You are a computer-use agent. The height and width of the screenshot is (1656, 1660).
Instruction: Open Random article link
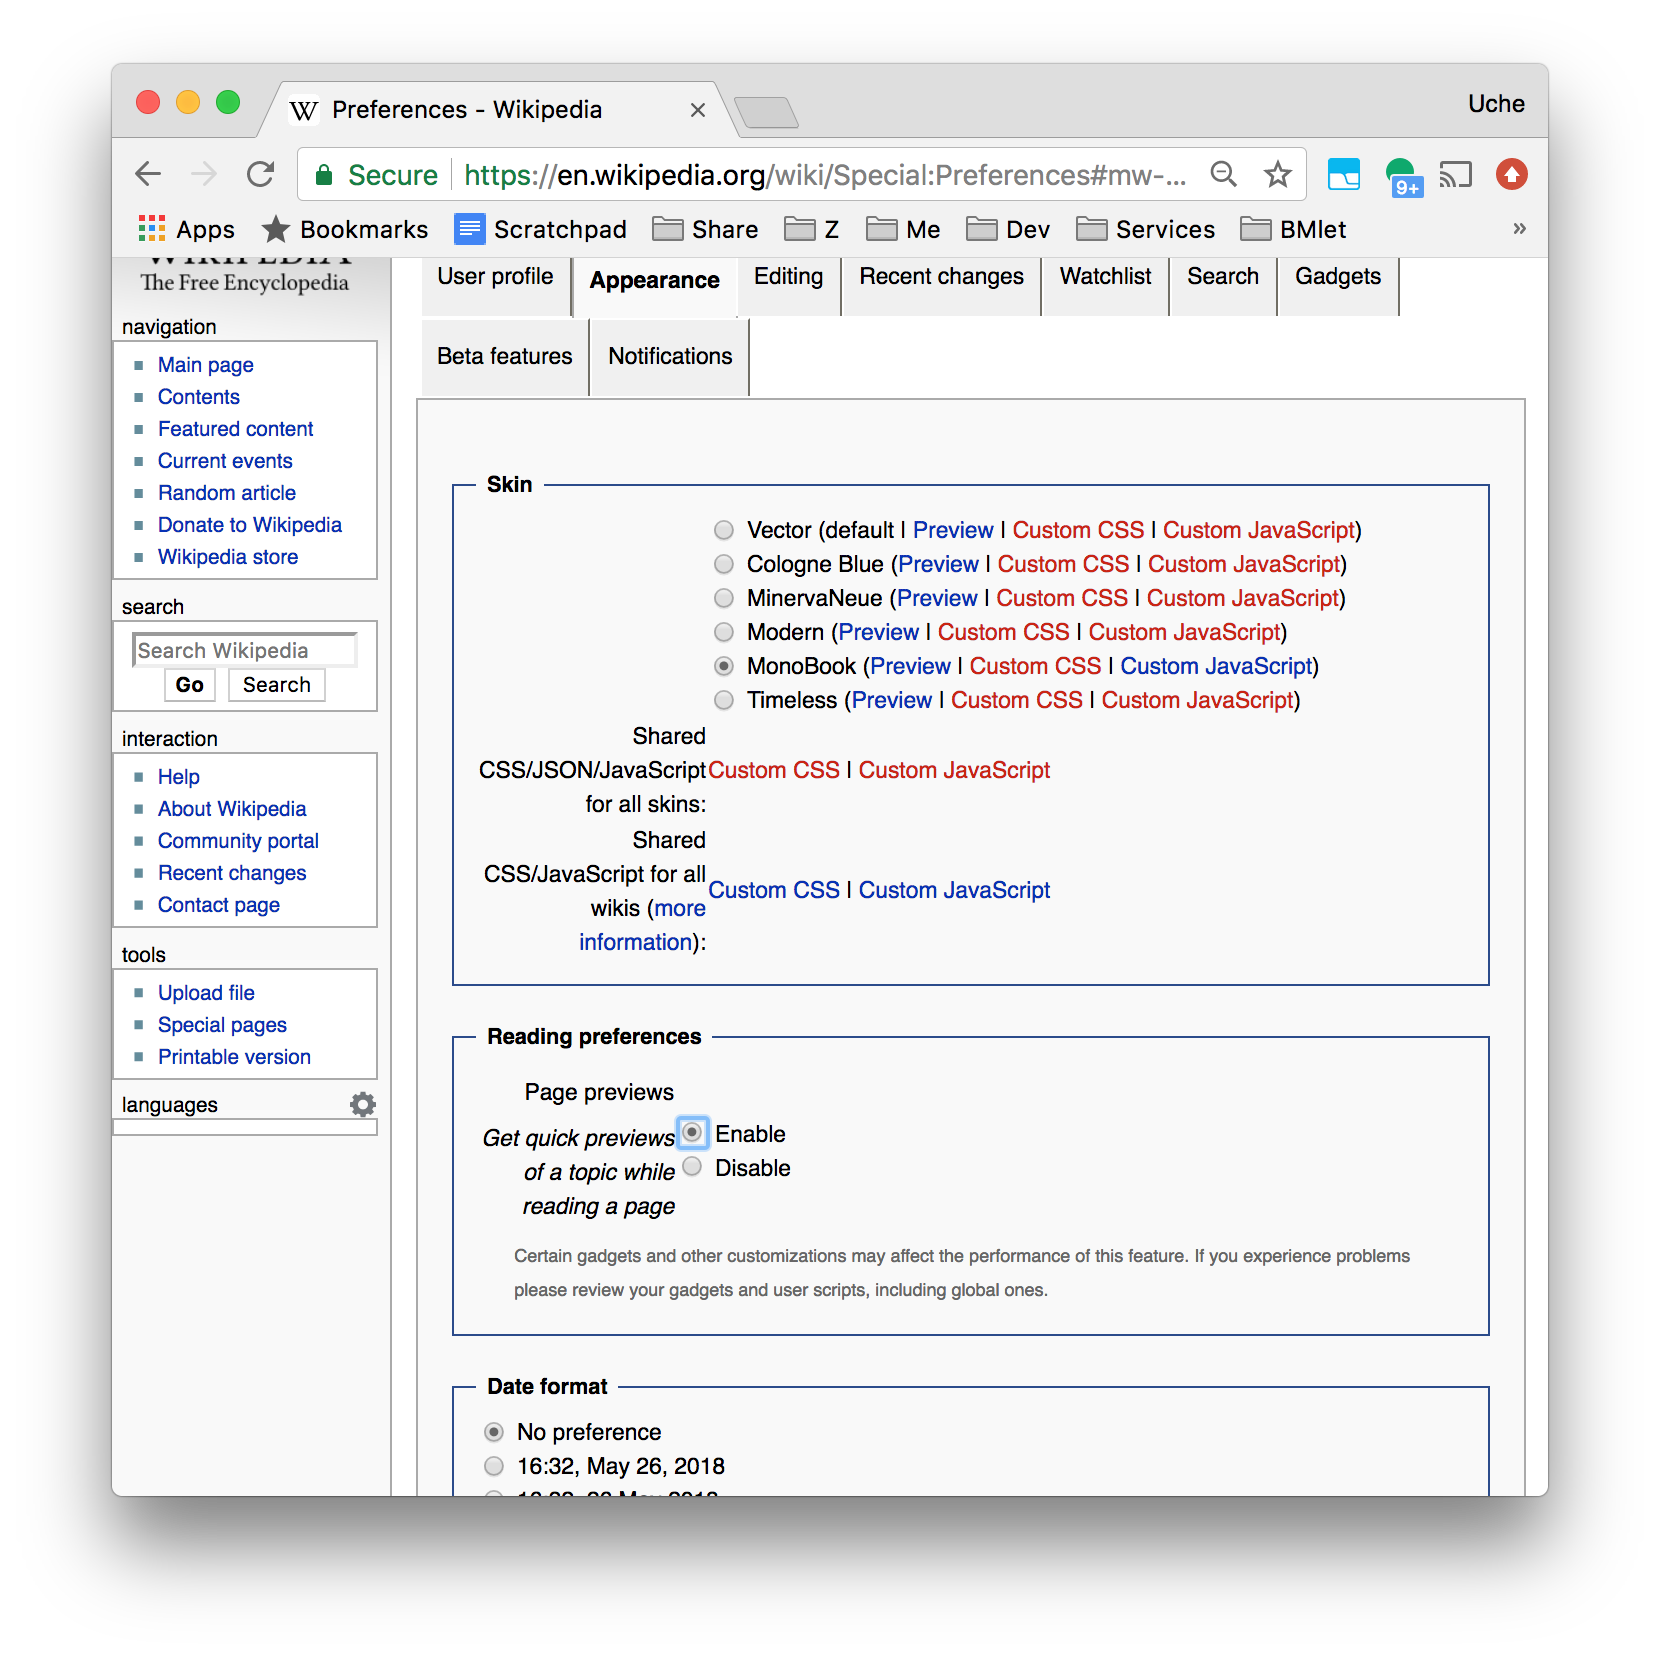[227, 493]
